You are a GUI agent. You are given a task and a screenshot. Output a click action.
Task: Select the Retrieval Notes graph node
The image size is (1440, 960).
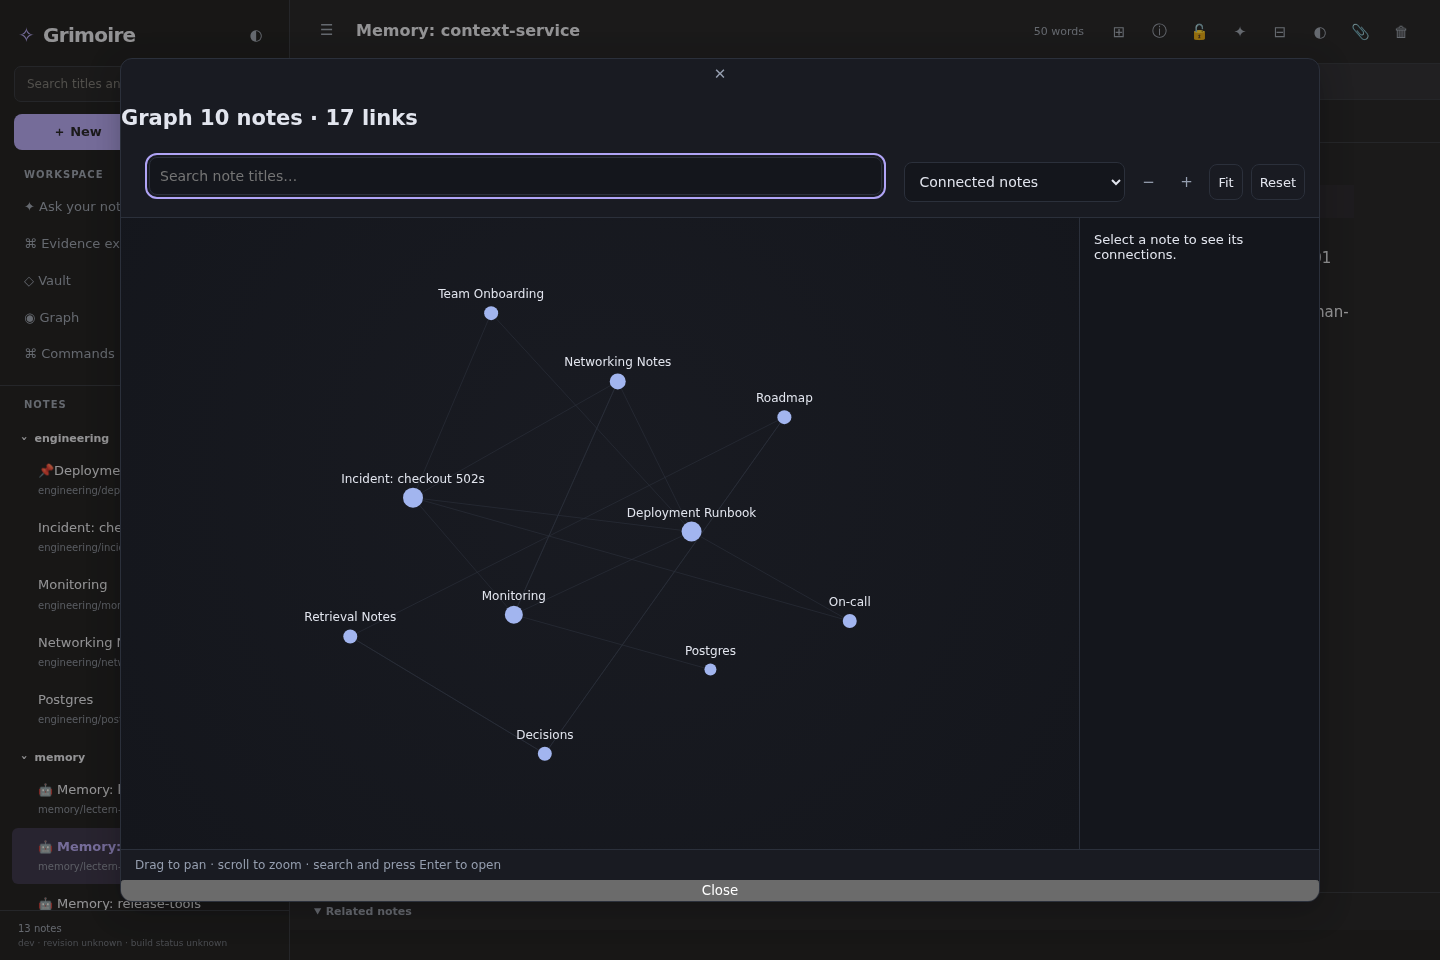click(350, 636)
